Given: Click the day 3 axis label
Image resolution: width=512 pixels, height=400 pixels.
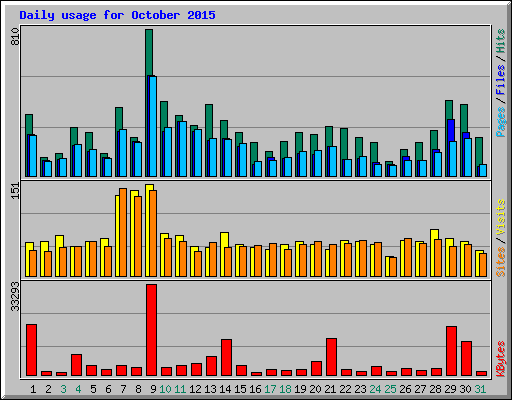Looking at the screenshot, I should (x=63, y=389).
